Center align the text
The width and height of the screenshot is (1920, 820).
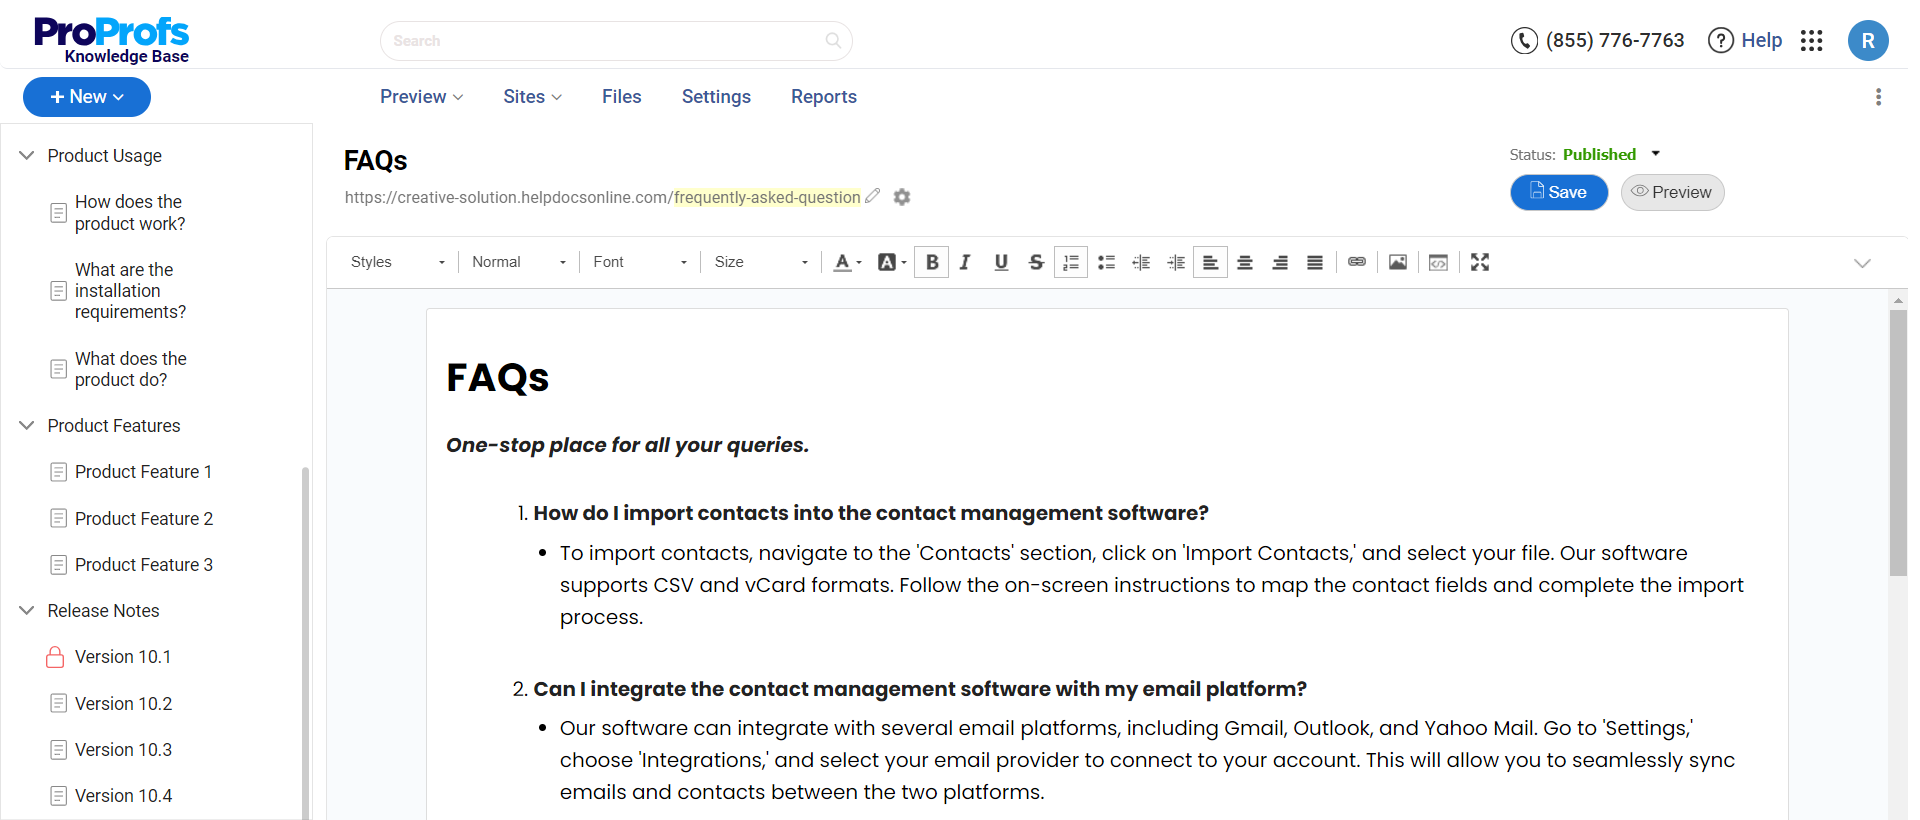(x=1245, y=262)
